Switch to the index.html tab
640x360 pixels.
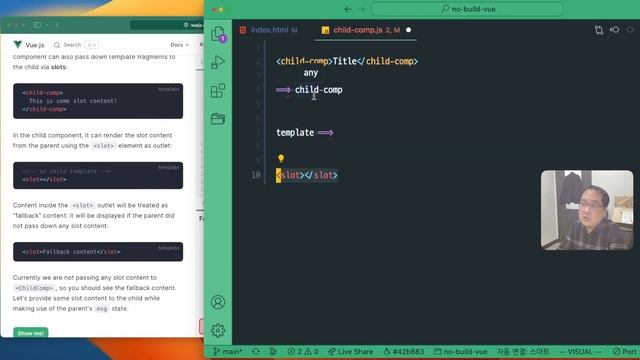pyautogui.click(x=269, y=30)
